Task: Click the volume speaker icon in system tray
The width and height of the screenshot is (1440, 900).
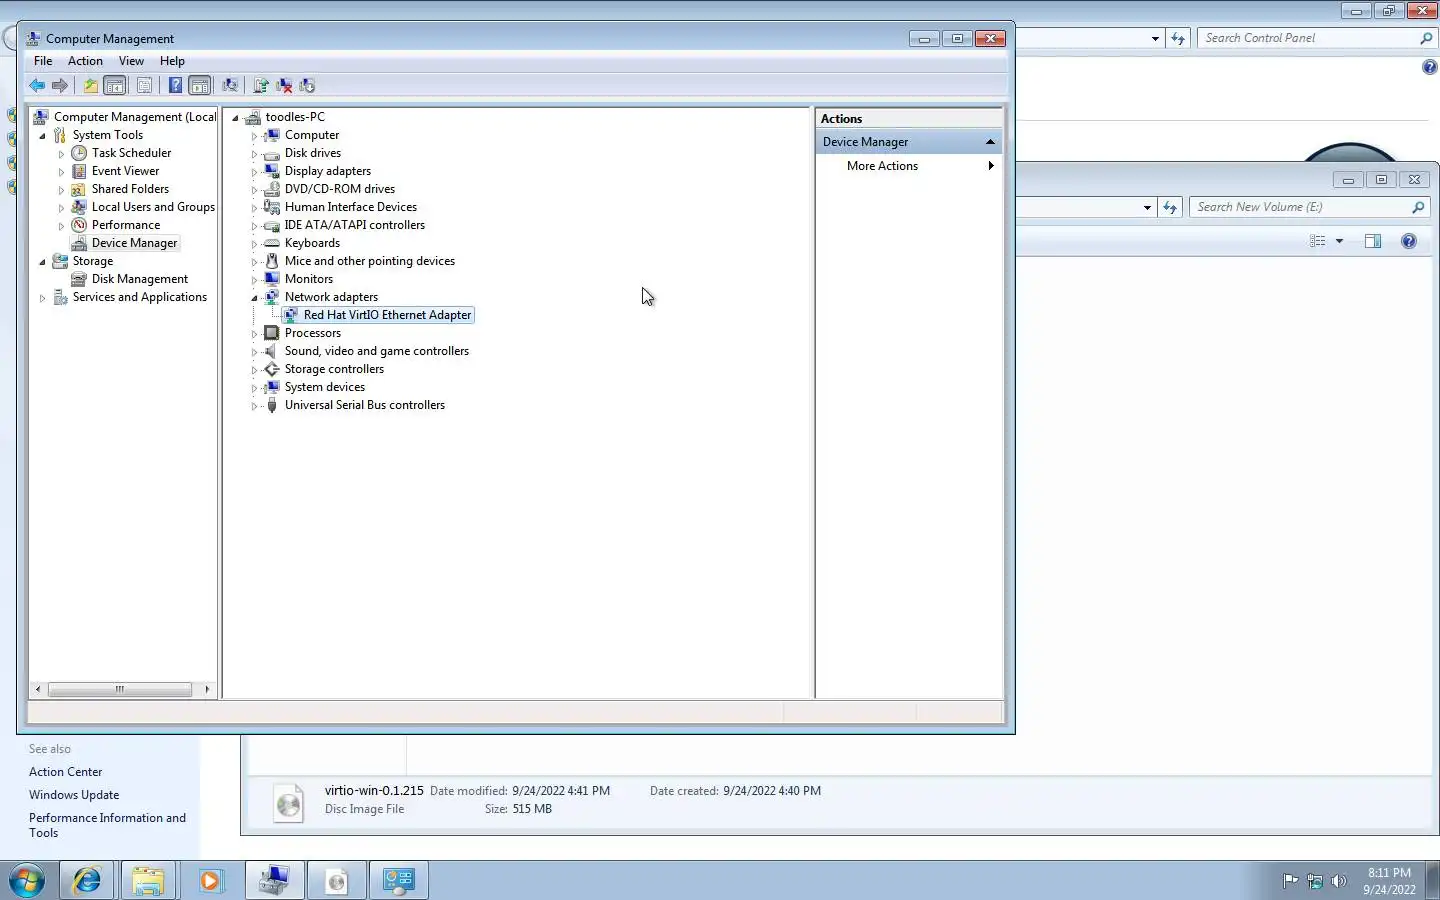Action: pos(1339,881)
